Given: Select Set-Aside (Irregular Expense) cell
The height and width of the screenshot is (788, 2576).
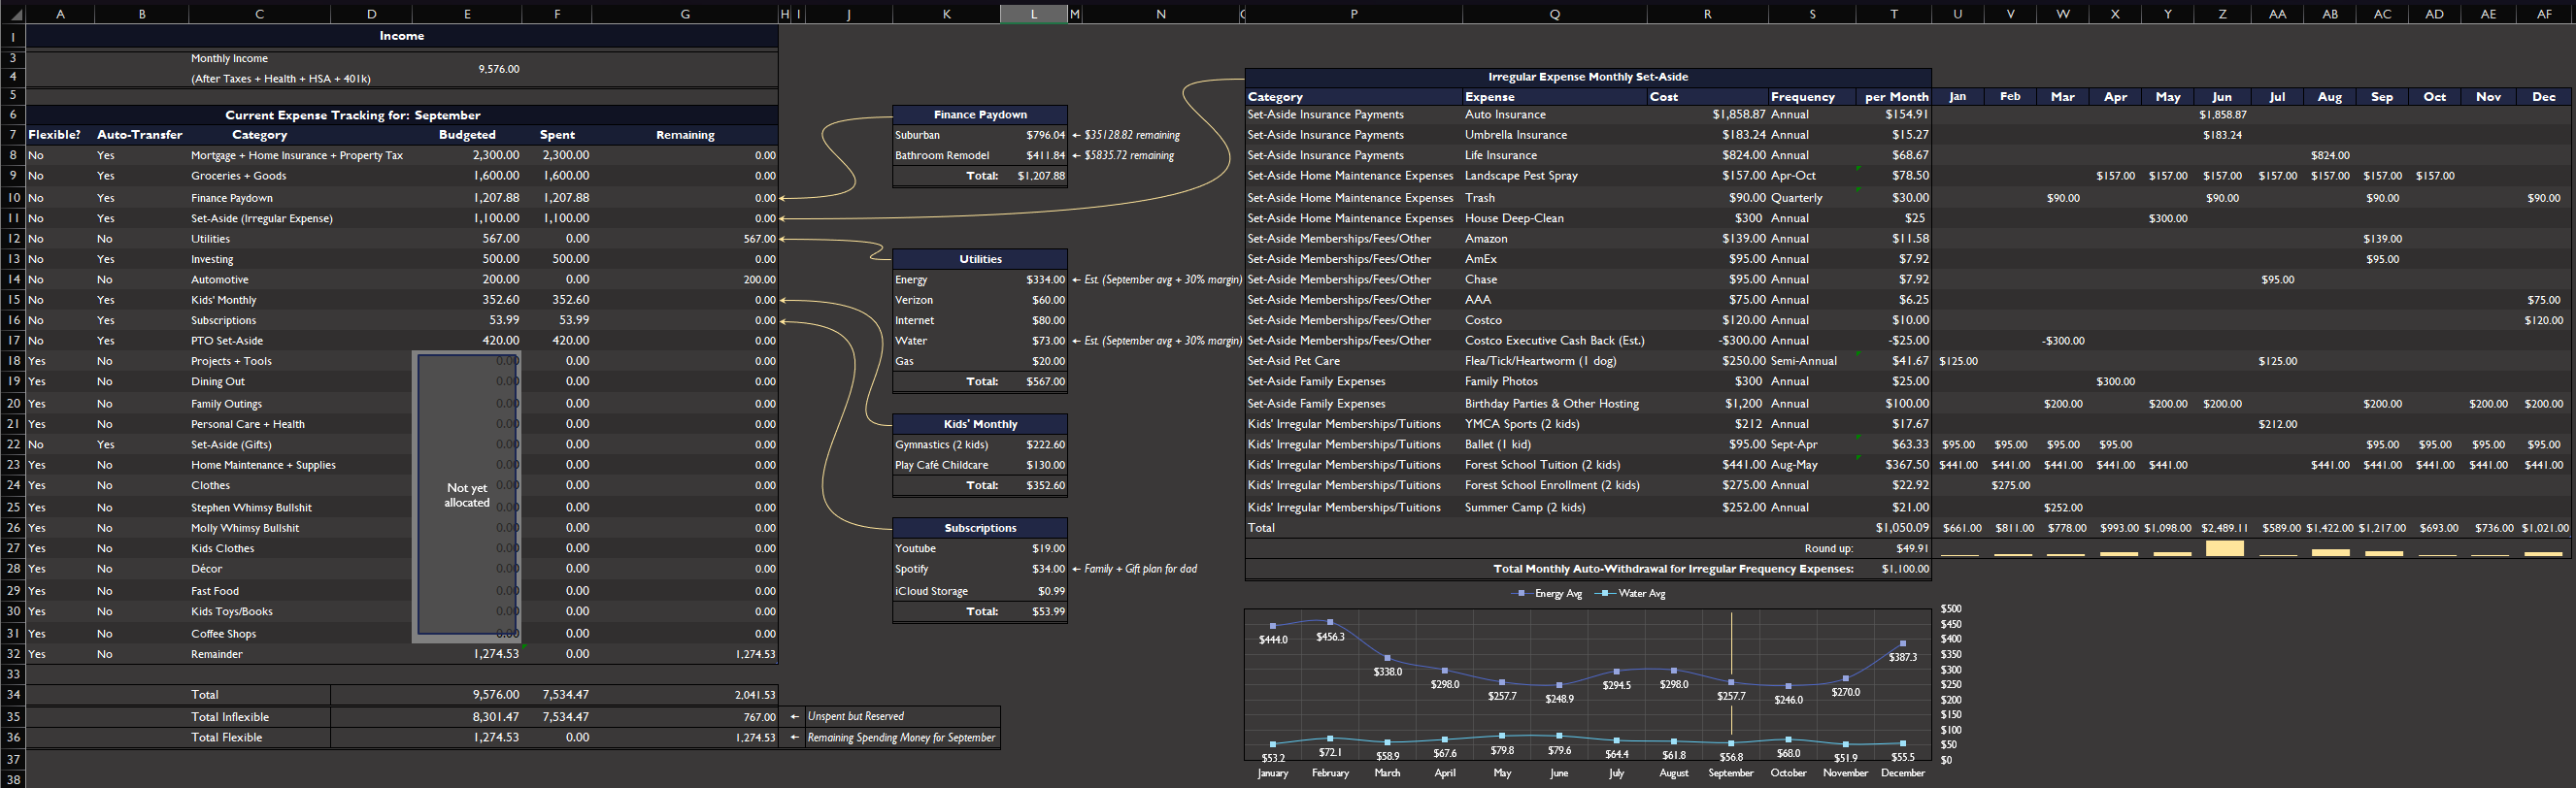Looking at the screenshot, I should coord(262,218).
